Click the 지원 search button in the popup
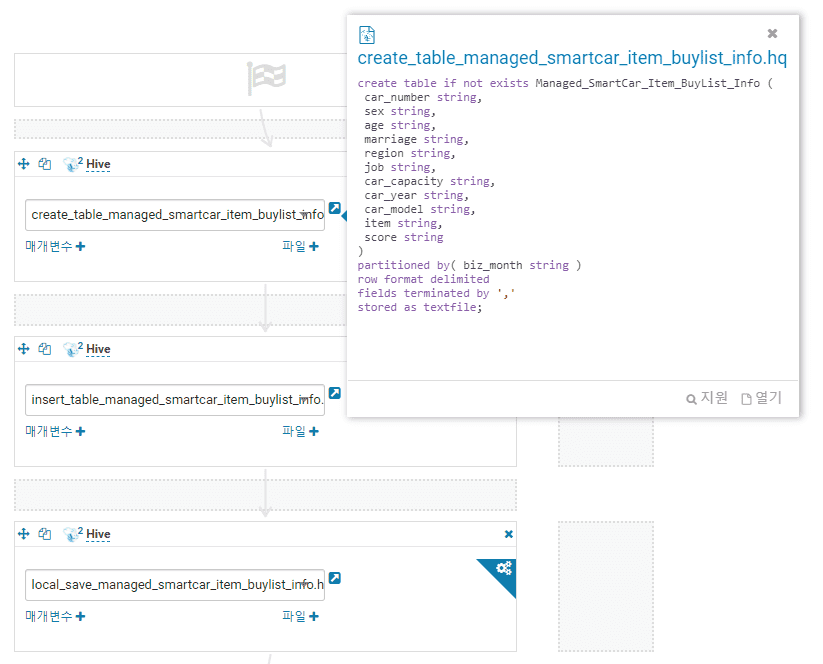The width and height of the screenshot is (823, 664). tap(707, 398)
